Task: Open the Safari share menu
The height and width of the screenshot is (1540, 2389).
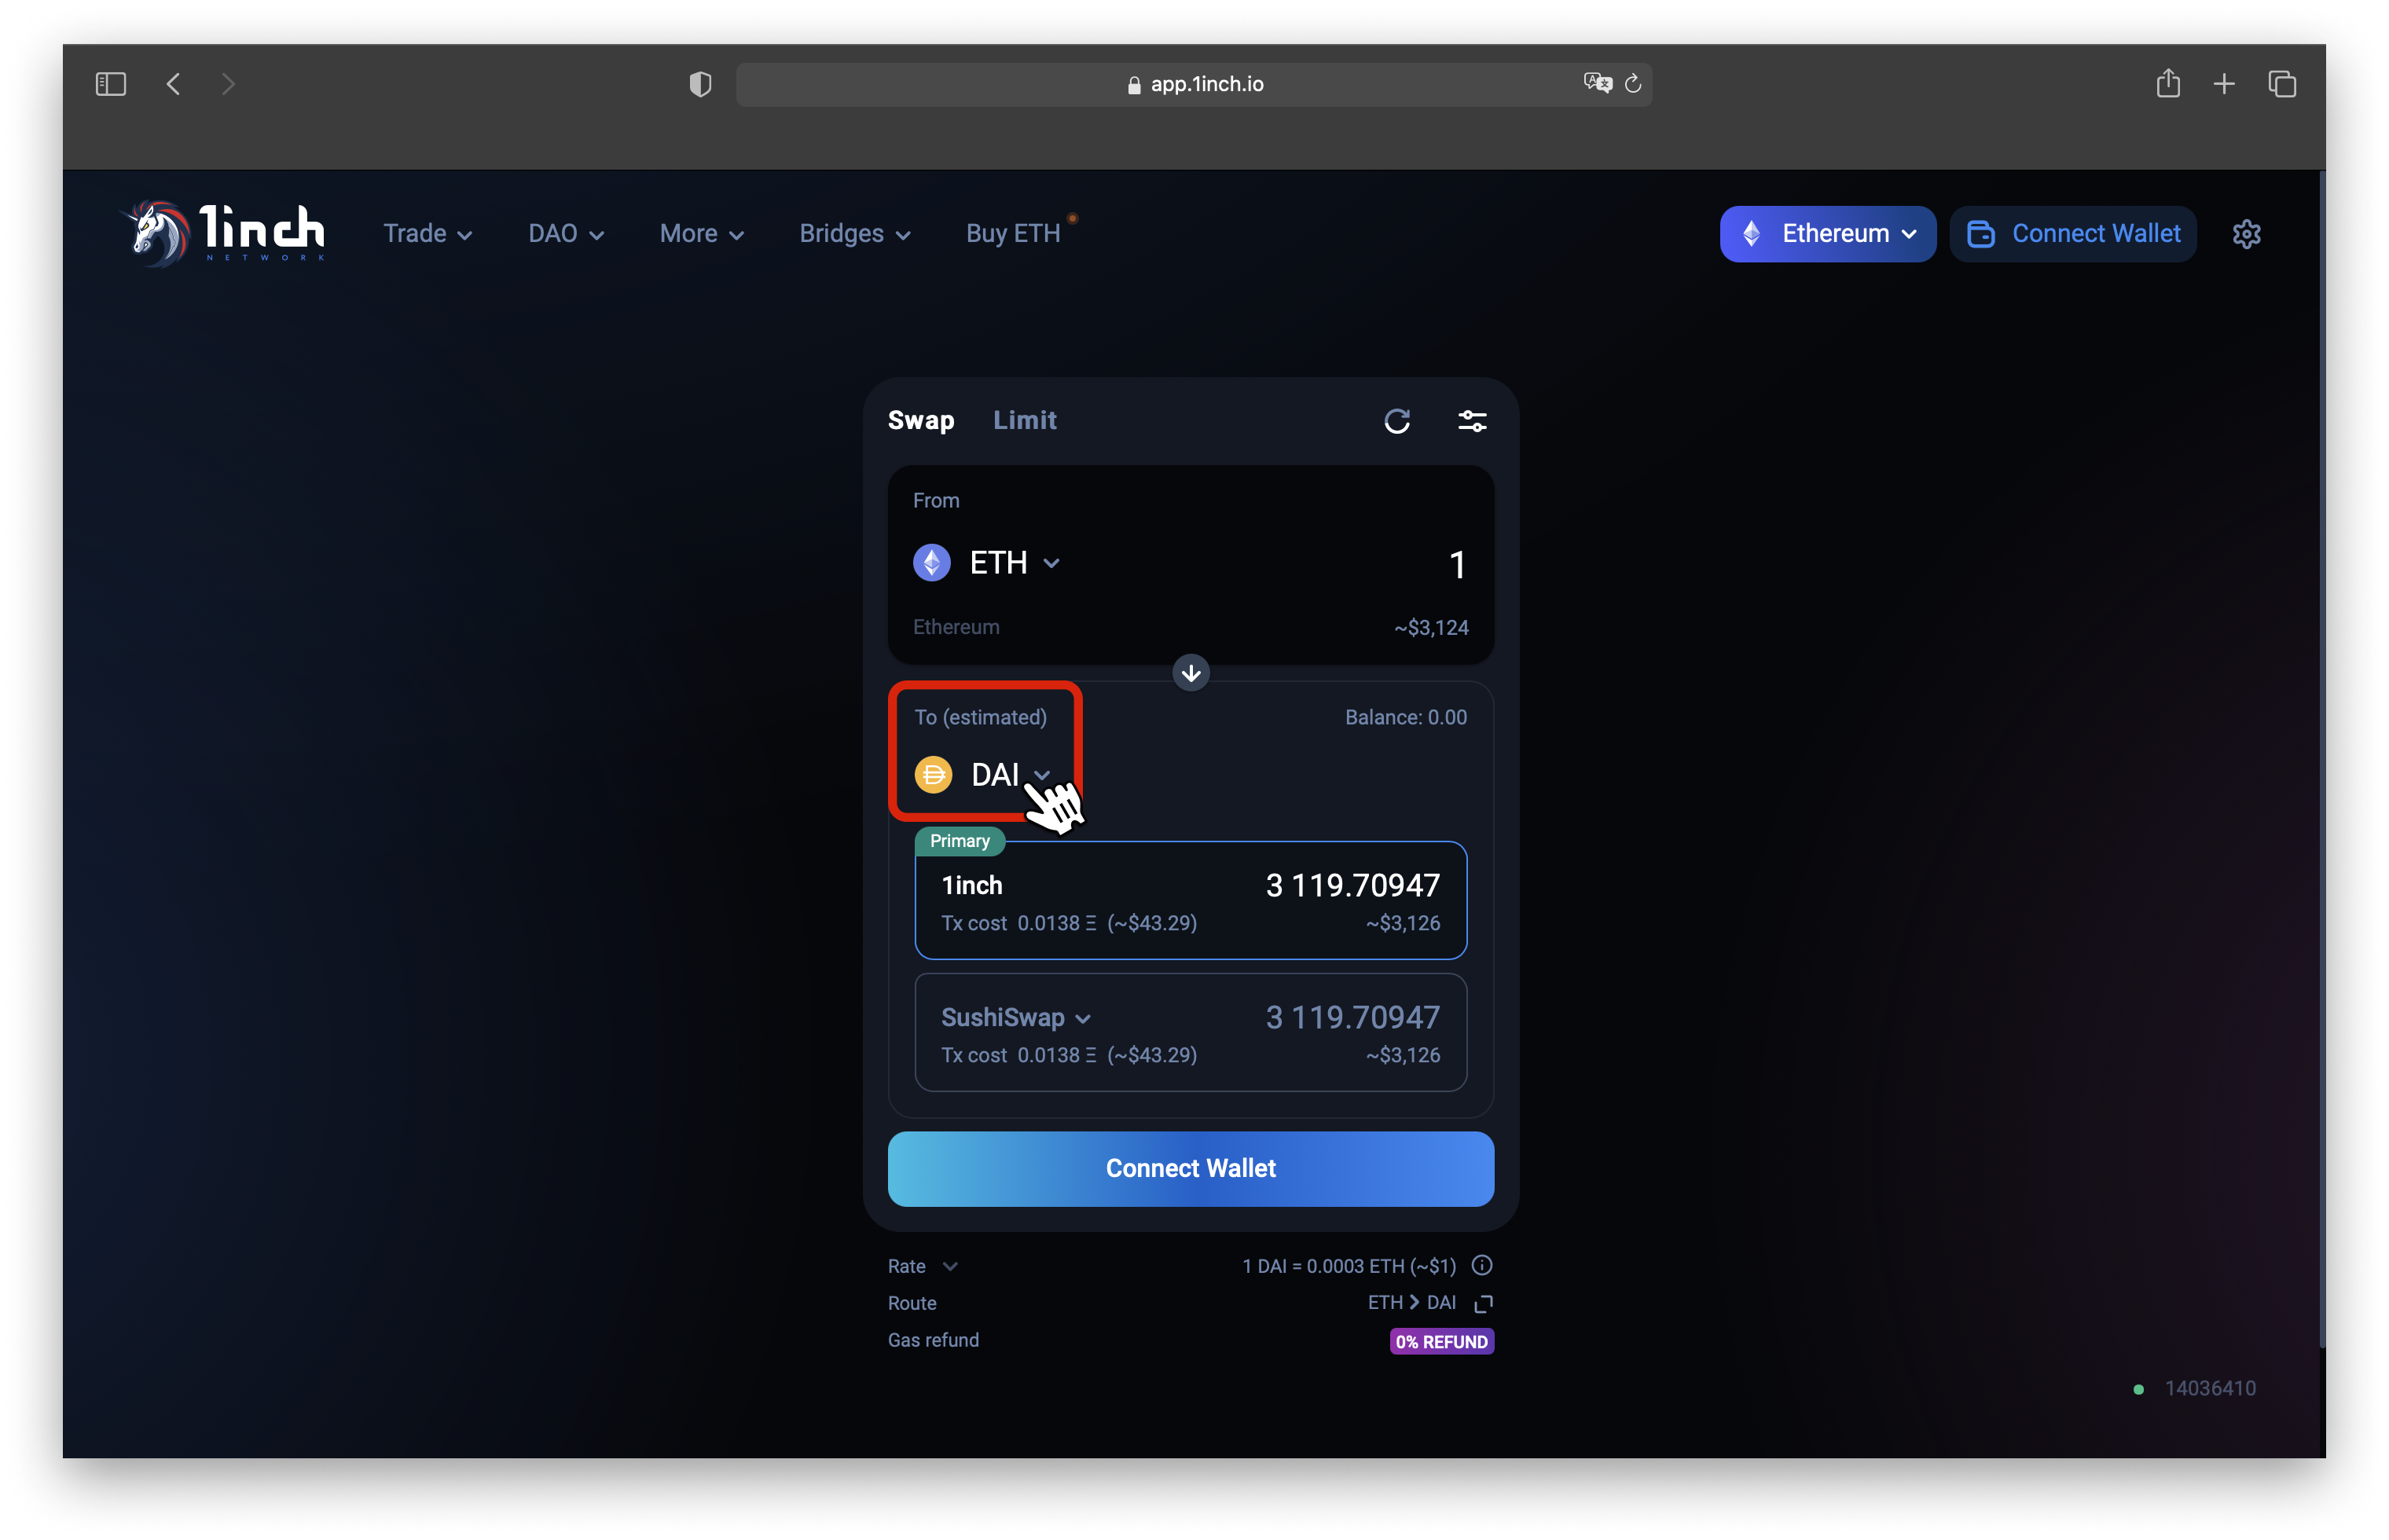Action: (2168, 83)
